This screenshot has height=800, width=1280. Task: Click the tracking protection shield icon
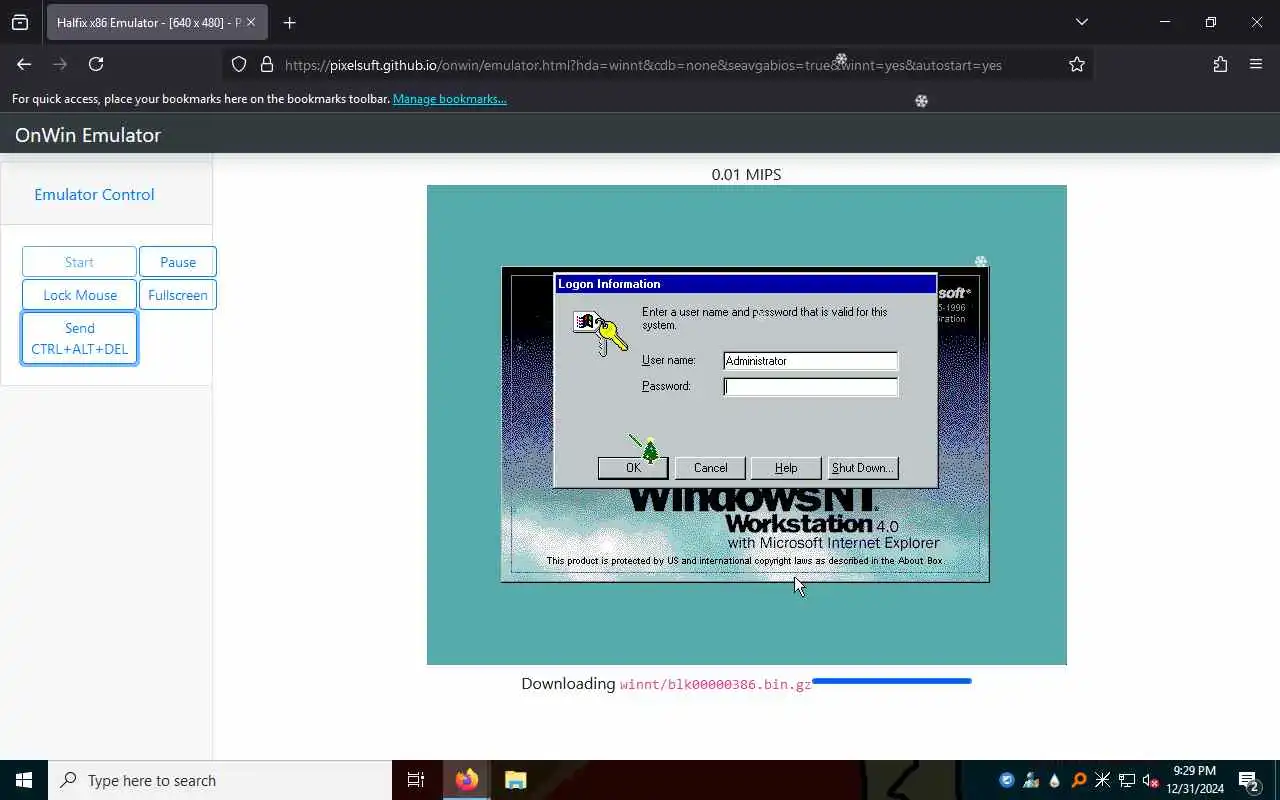[x=239, y=64]
